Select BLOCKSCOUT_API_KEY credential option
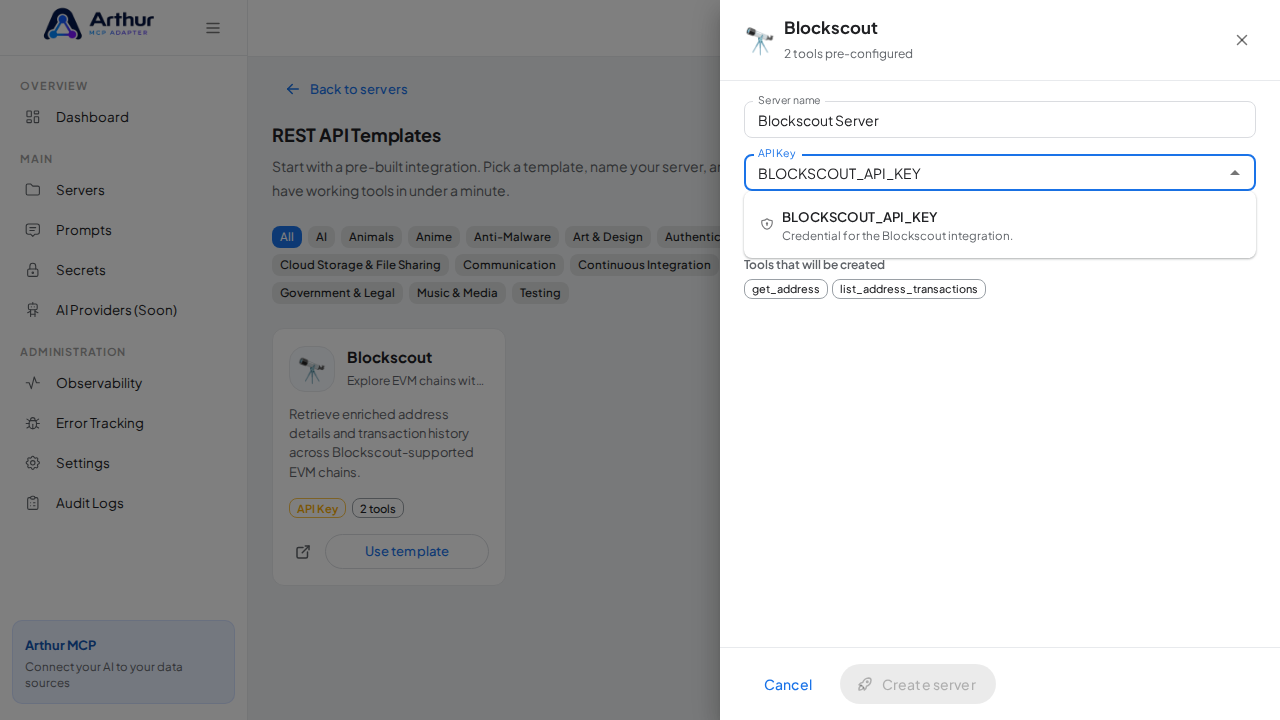Viewport: 1280px width, 720px height. (1000, 225)
